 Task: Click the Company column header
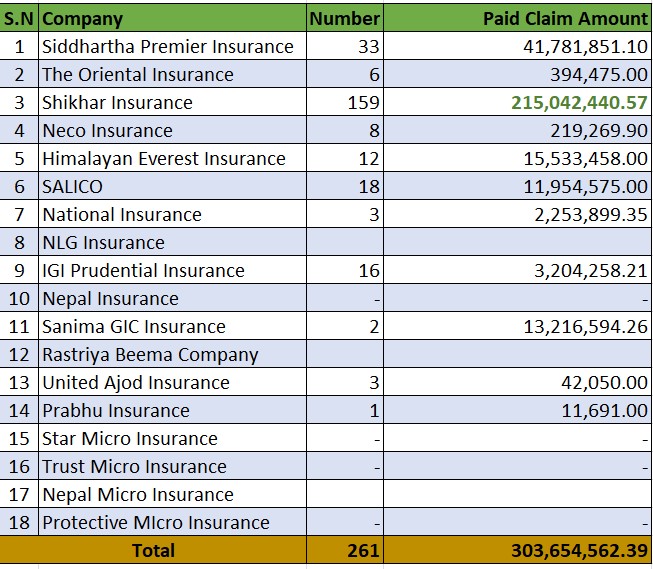tap(83, 19)
